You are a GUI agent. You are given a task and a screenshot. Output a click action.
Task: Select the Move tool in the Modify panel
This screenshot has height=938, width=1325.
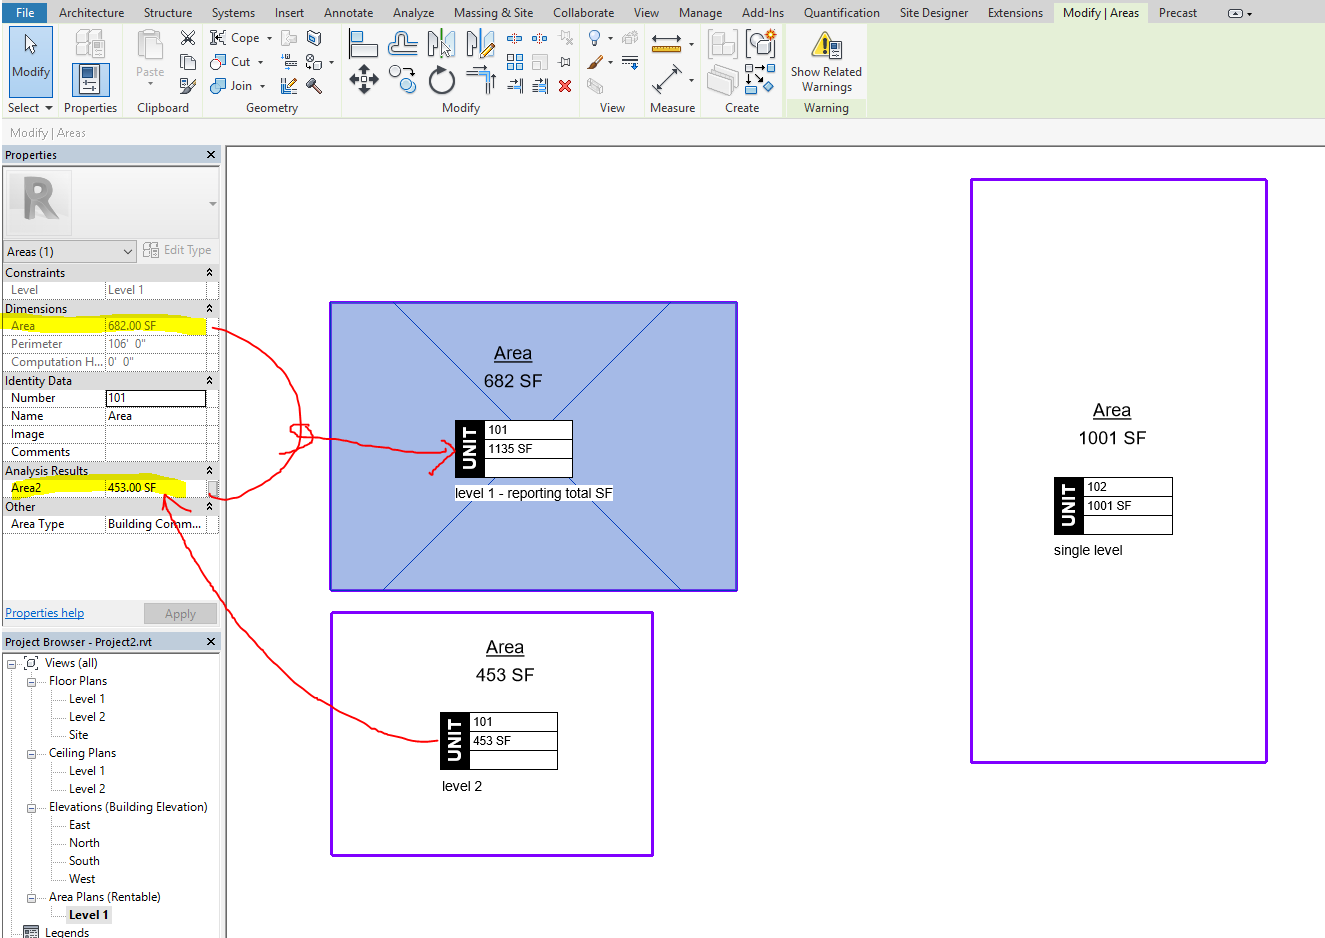tap(365, 78)
